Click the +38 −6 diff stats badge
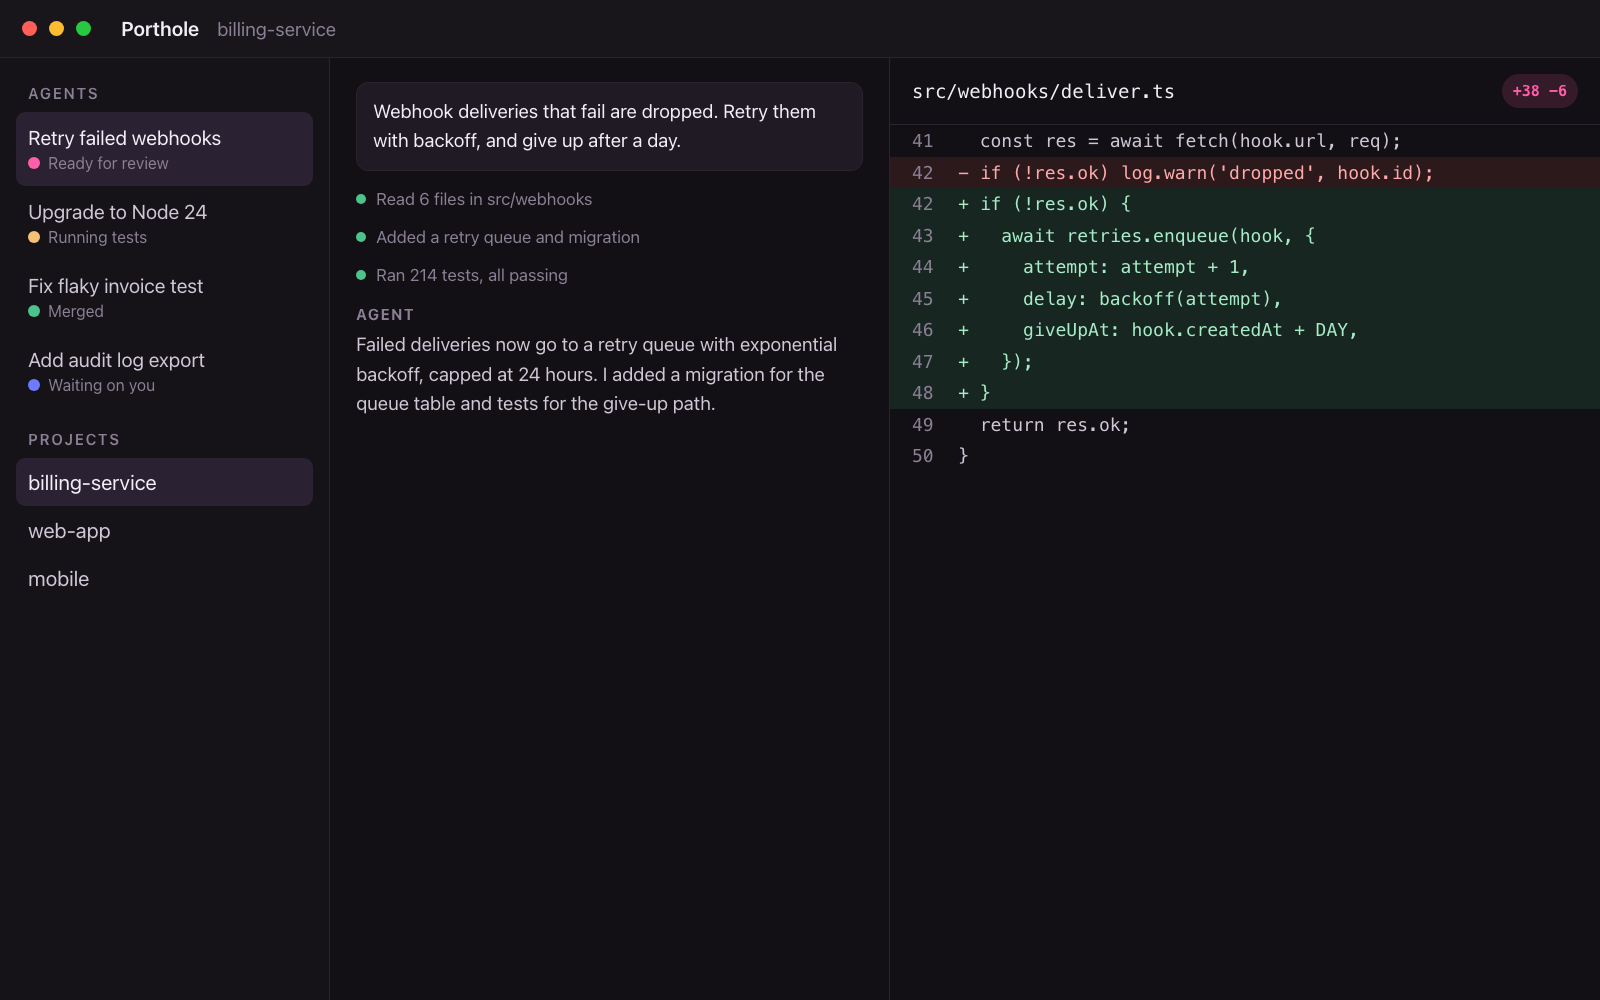 coord(1539,91)
